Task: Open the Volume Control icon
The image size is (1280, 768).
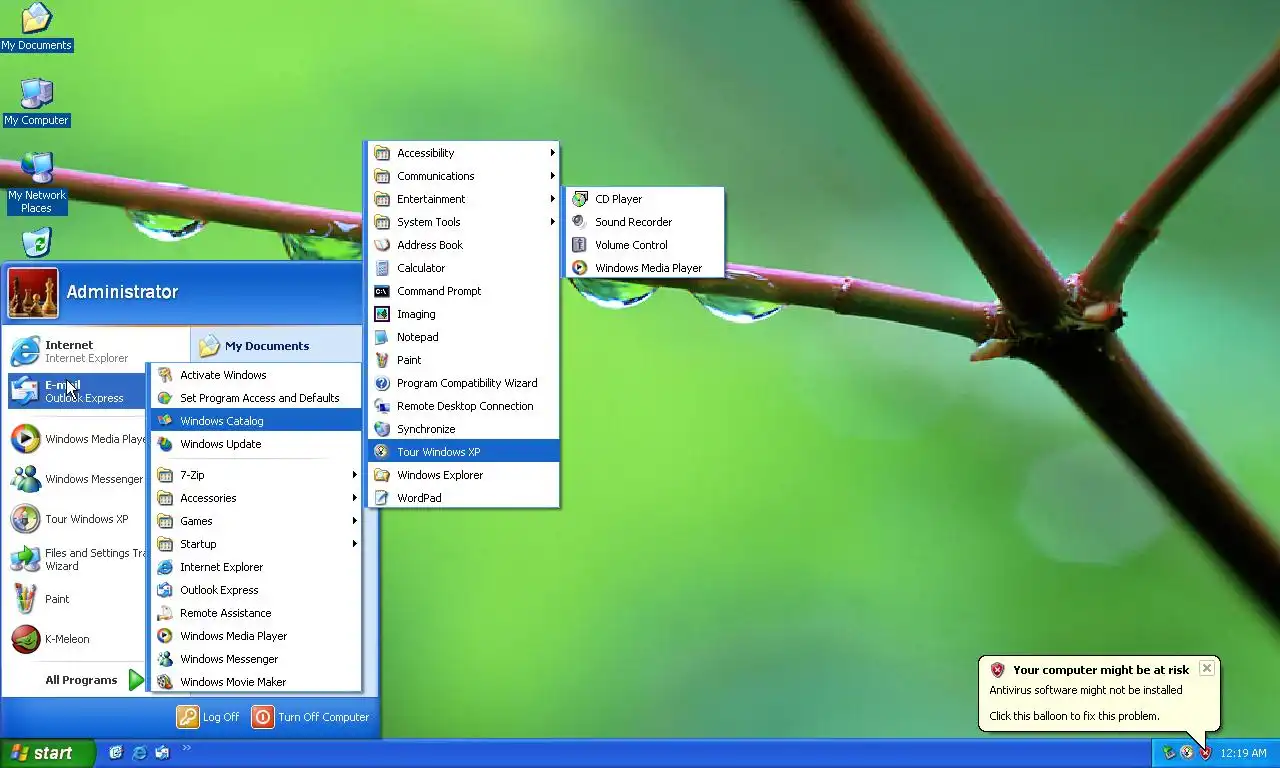Action: (x=579, y=245)
